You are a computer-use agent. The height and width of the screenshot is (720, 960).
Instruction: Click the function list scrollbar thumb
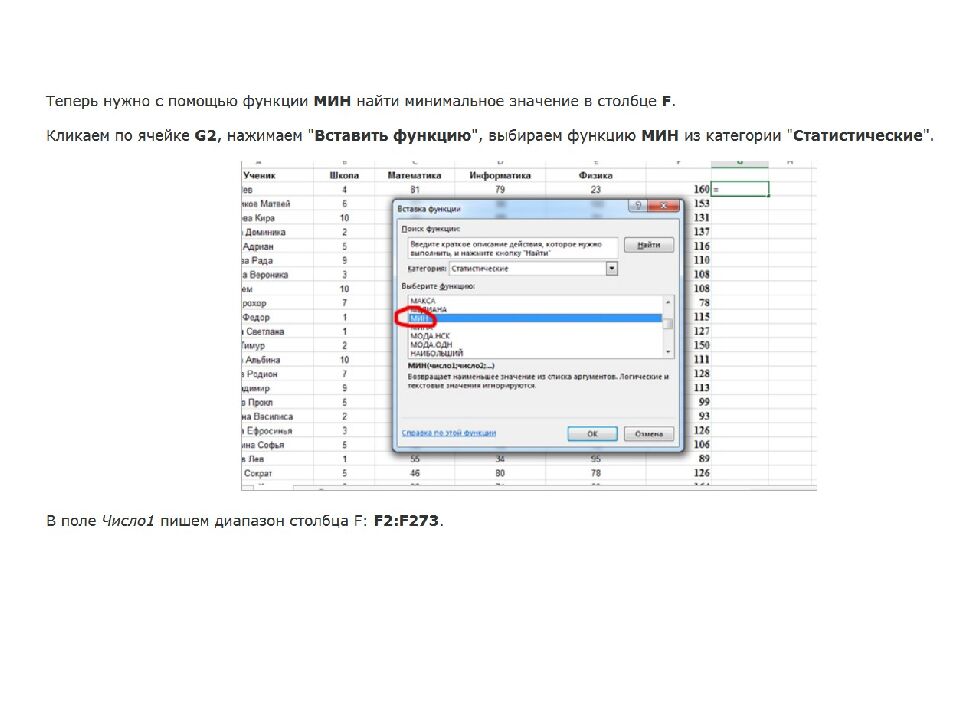tap(669, 323)
